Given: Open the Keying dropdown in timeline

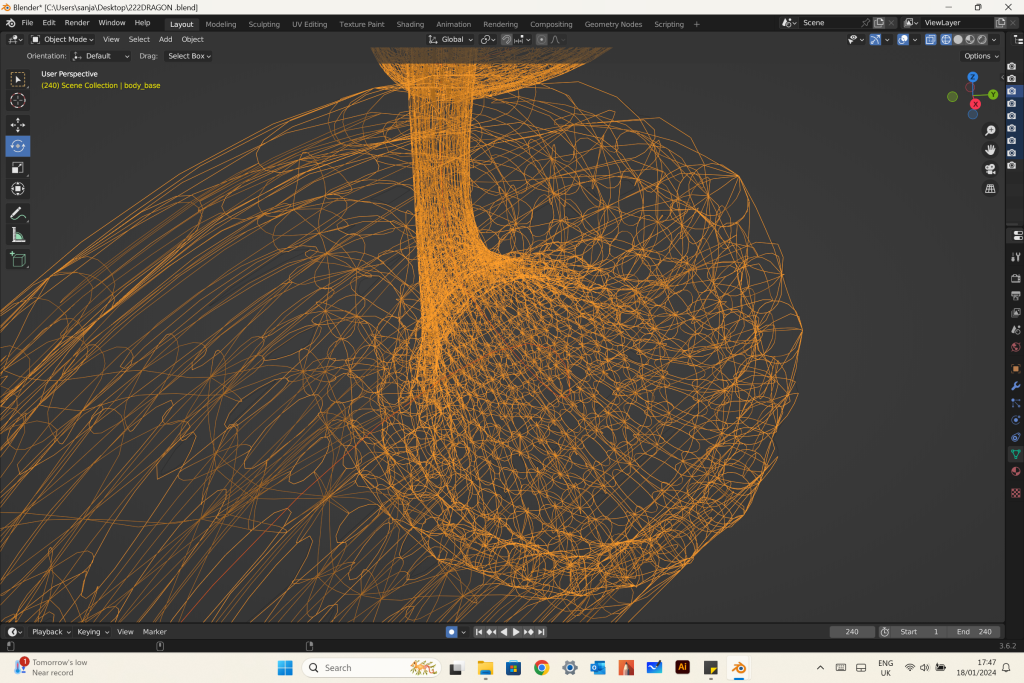Looking at the screenshot, I should (x=93, y=632).
